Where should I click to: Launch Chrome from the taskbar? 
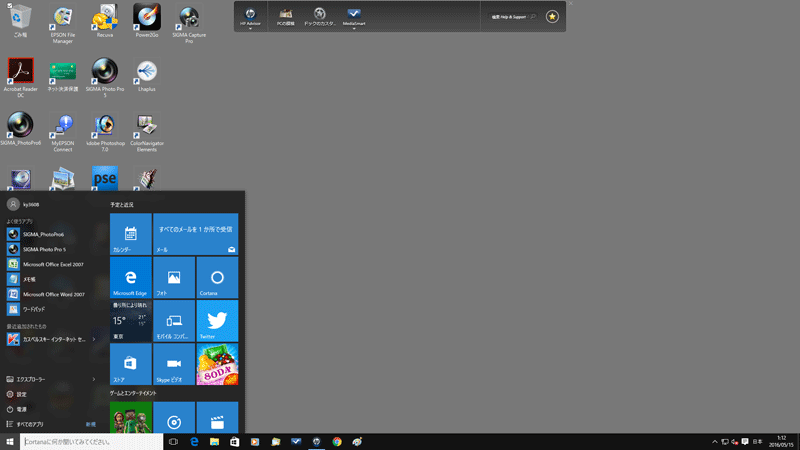pyautogui.click(x=337, y=442)
